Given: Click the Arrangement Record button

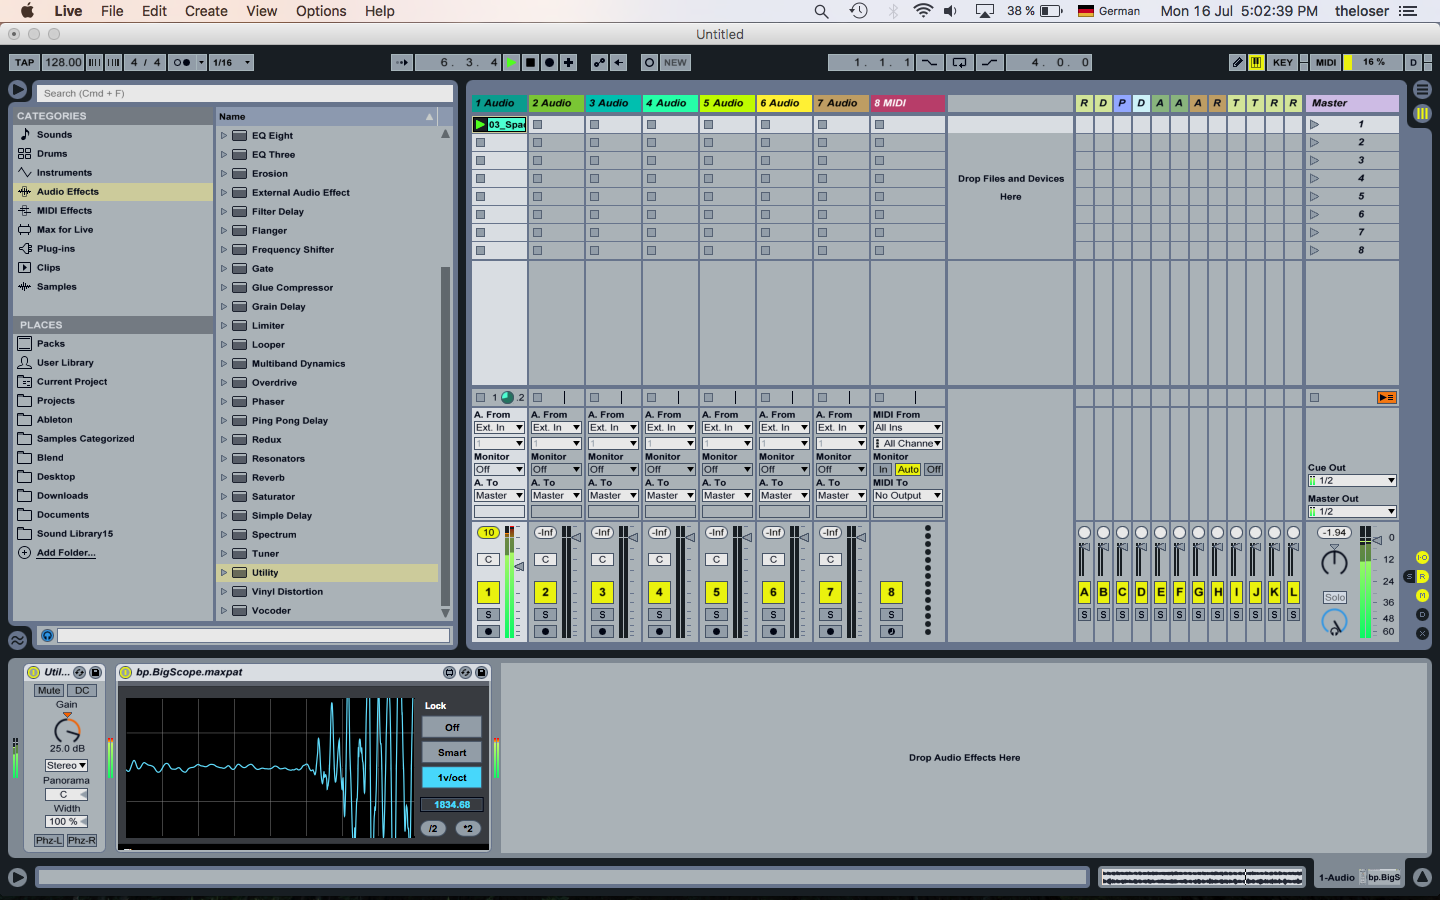Looking at the screenshot, I should coord(549,62).
